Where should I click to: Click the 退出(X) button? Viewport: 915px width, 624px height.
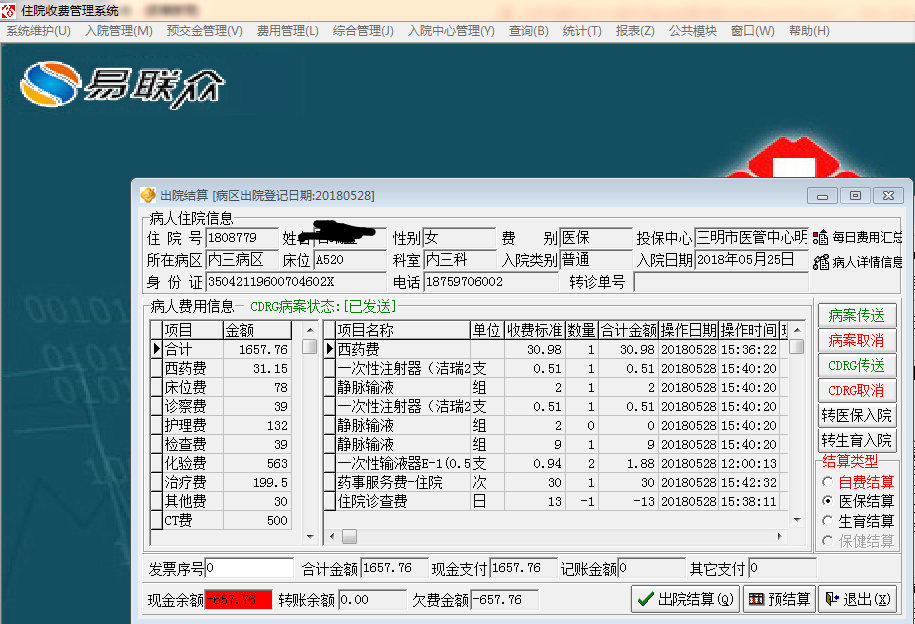(x=858, y=599)
